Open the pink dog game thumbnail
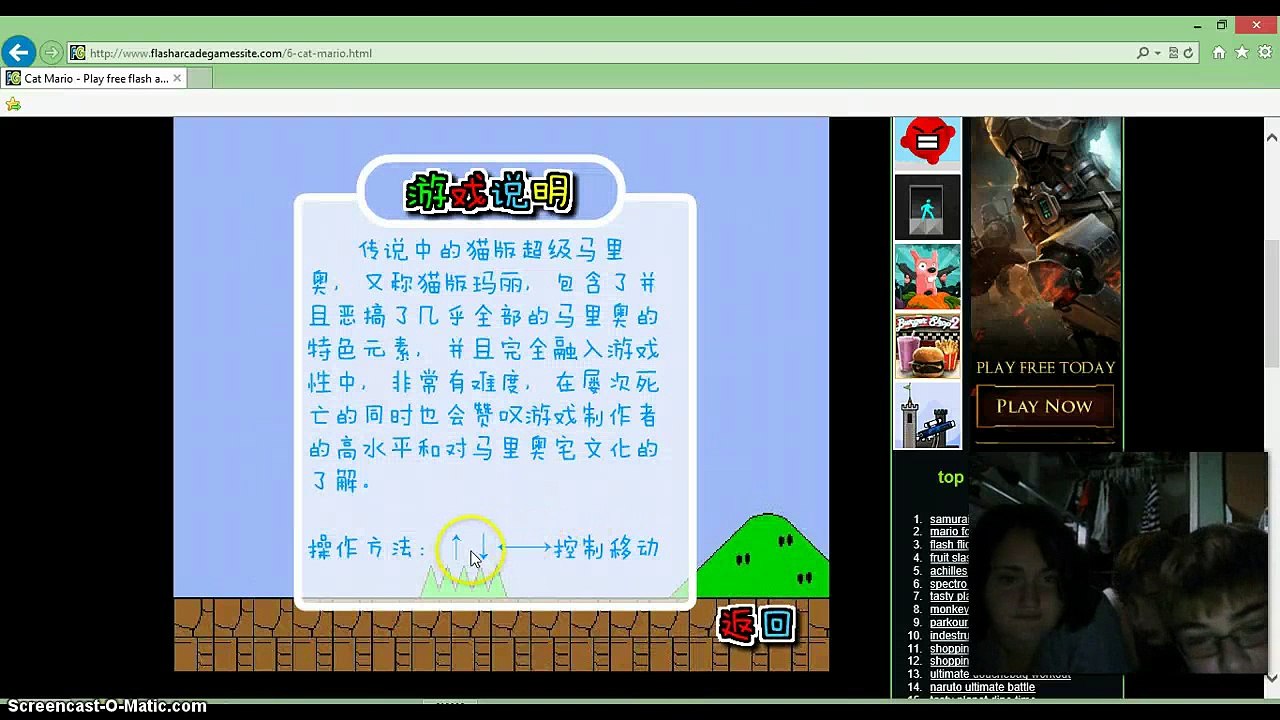Image resolution: width=1280 pixels, height=720 pixels. tap(927, 277)
